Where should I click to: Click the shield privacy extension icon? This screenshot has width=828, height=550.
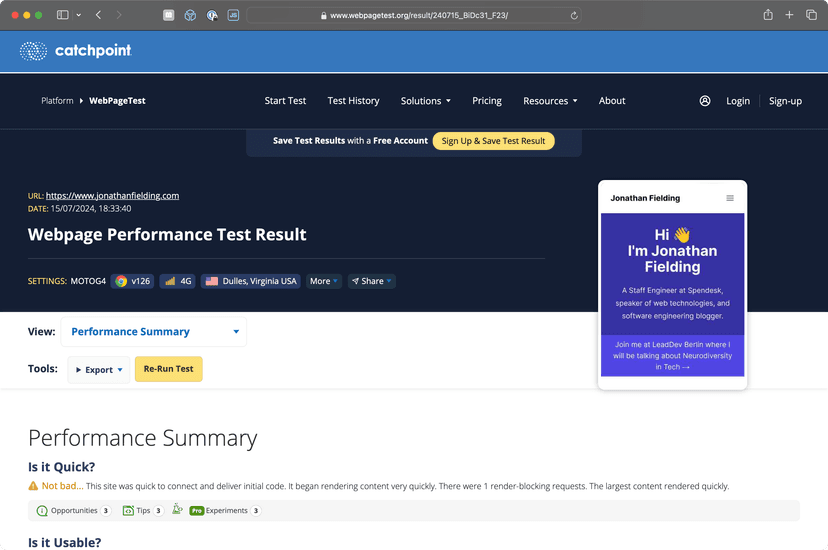[x=212, y=15]
